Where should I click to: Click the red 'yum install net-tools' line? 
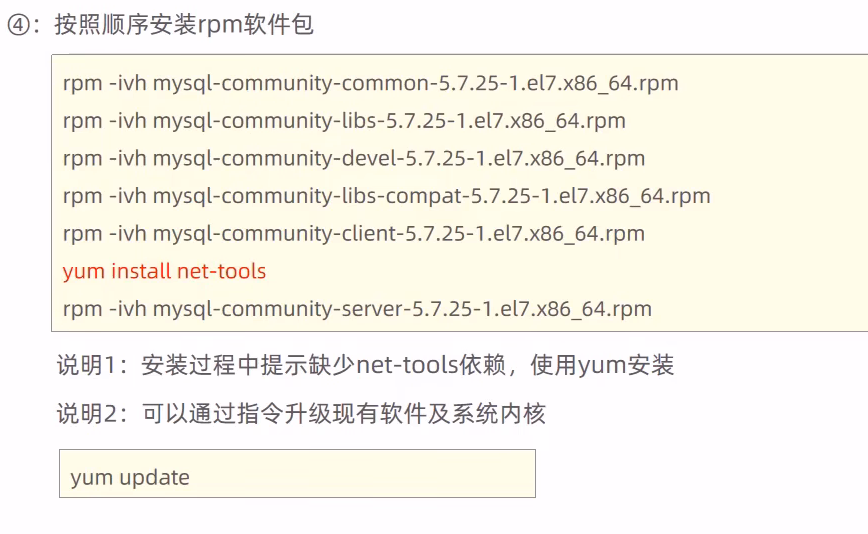pos(164,271)
